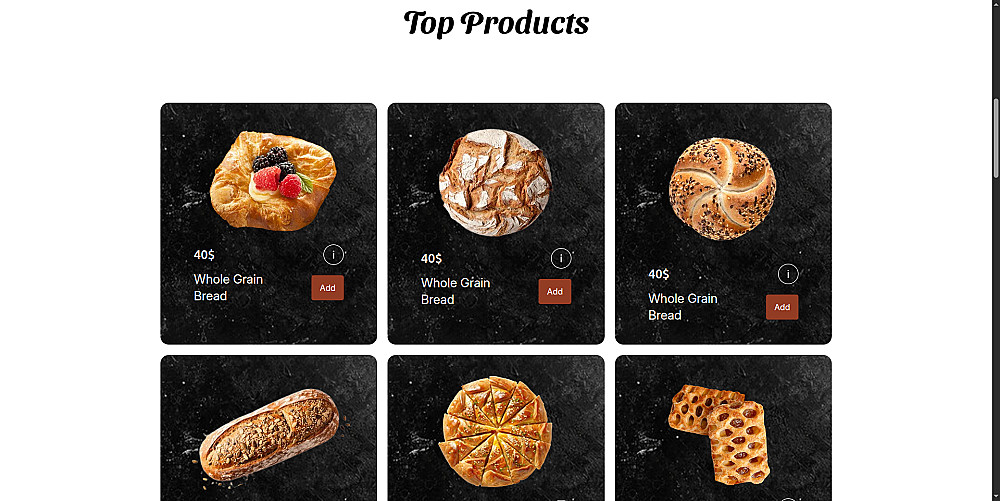Show info for the seeded kaiser roll card
This screenshot has width=1000, height=501.
click(x=788, y=274)
